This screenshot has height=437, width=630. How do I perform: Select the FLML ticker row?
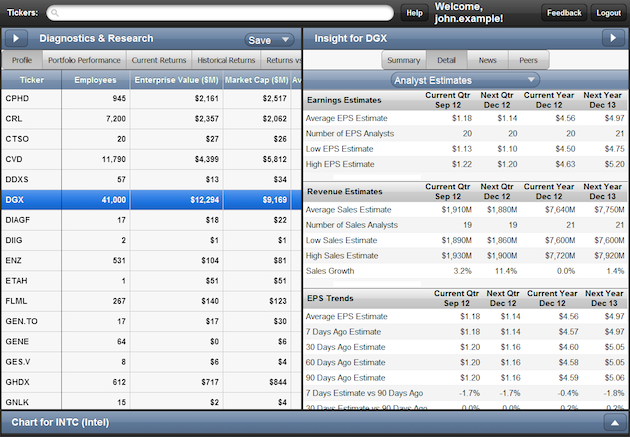pyautogui.click(x=151, y=301)
